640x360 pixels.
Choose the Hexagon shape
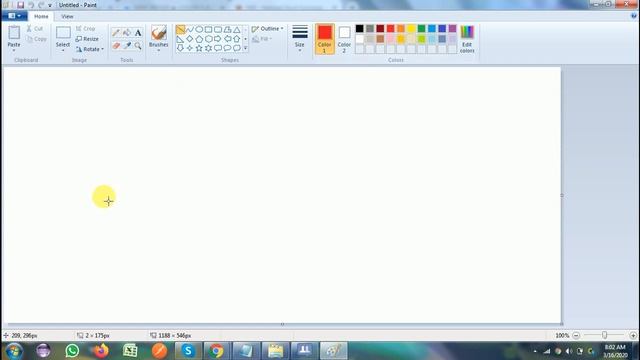tap(209, 39)
